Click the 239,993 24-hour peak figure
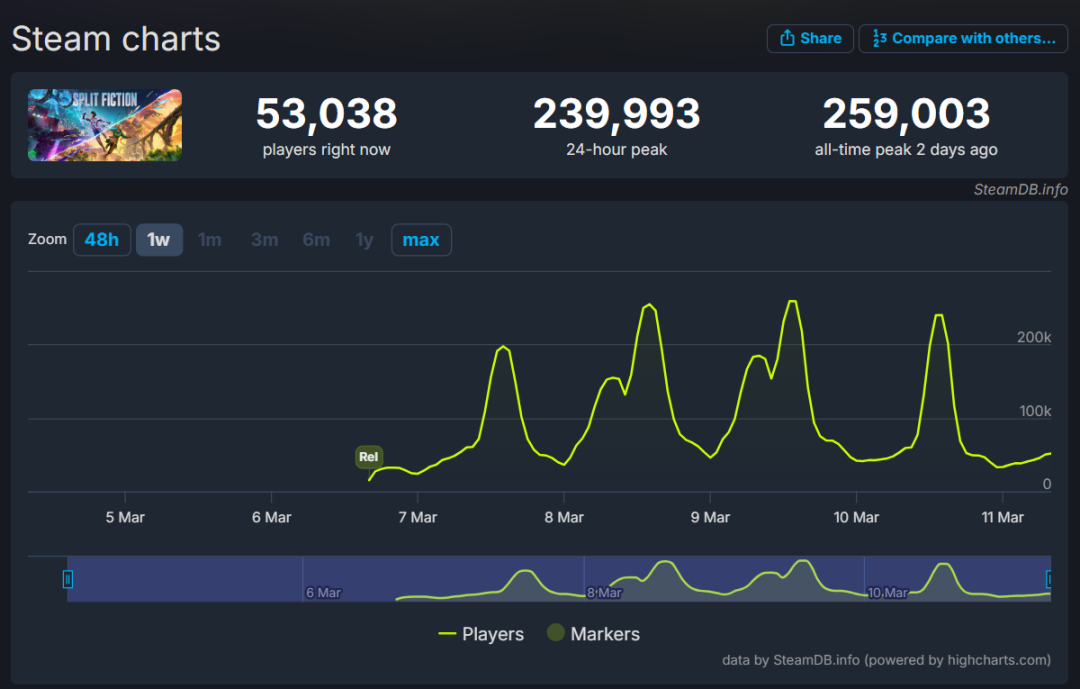The width and height of the screenshot is (1080, 689). pos(616,114)
